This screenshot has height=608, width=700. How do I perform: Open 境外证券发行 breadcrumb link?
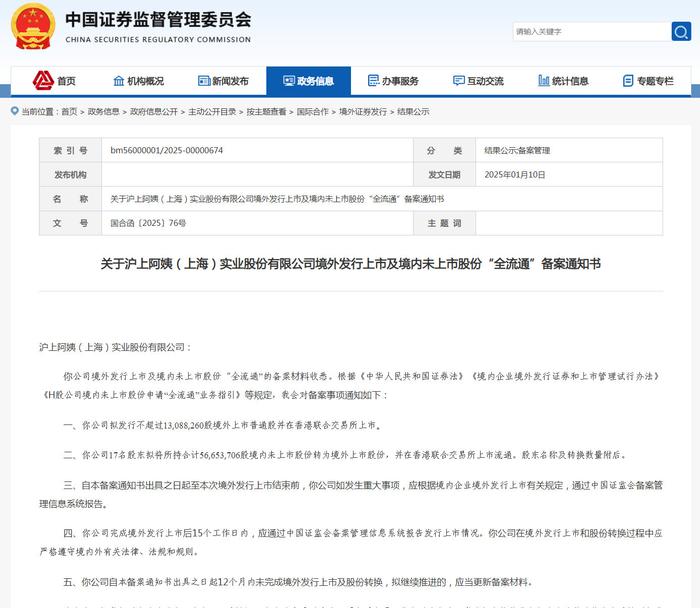coord(363,112)
